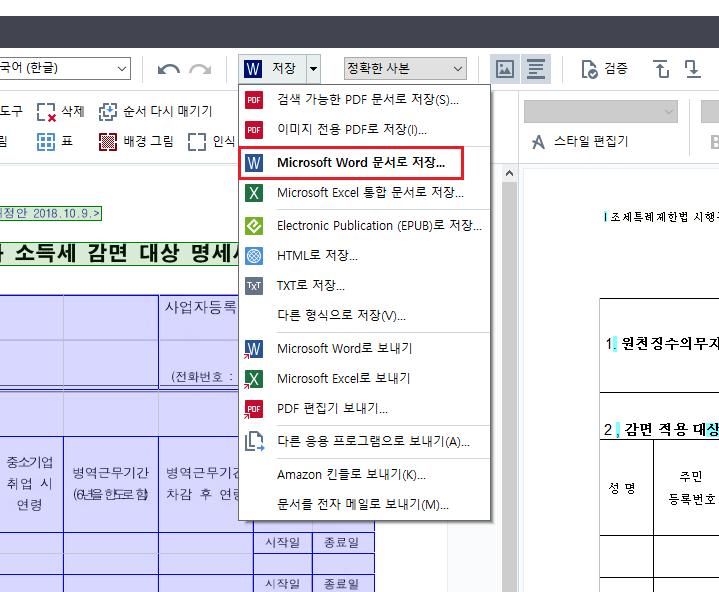Choose 문서를 전자 메일로 보내기(M)

click(x=365, y=504)
